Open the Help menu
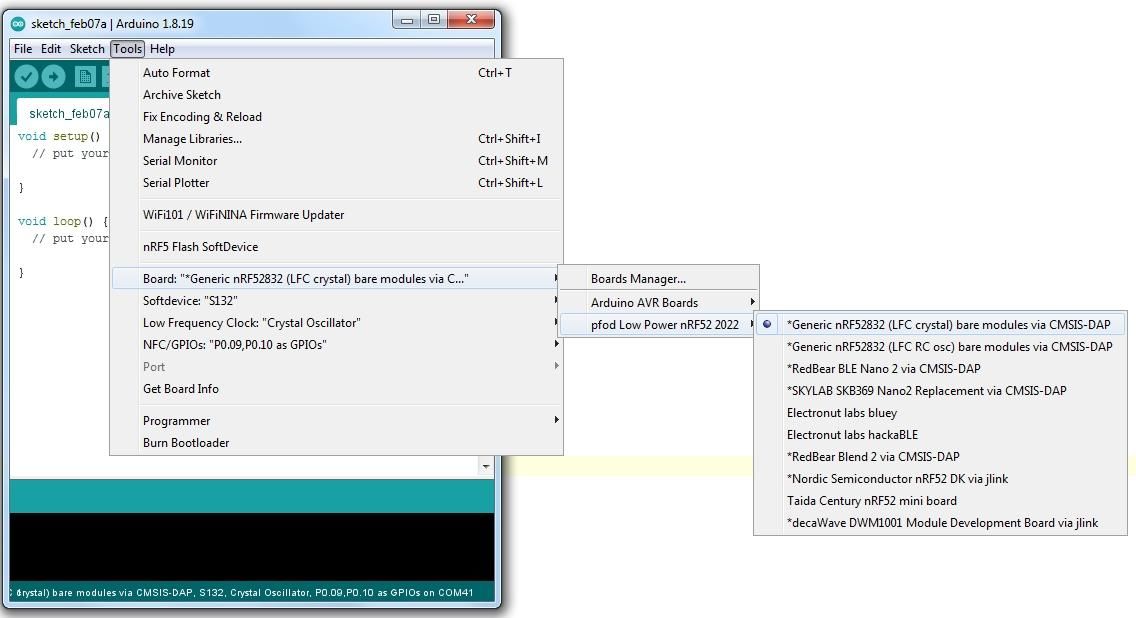Screen dimensions: 1136x618 click(162, 48)
